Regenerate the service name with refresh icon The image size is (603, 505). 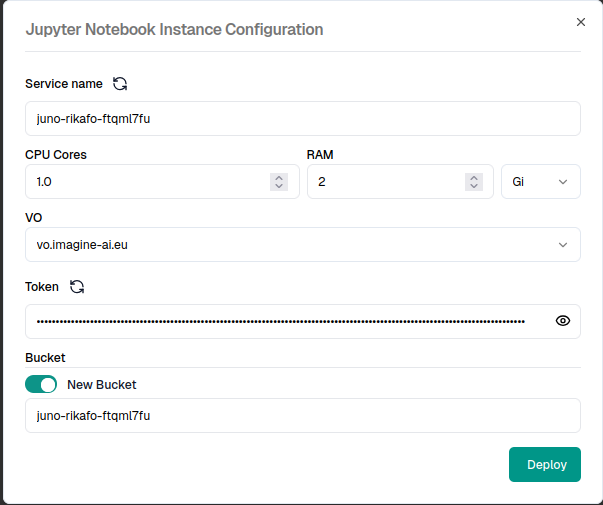(120, 83)
